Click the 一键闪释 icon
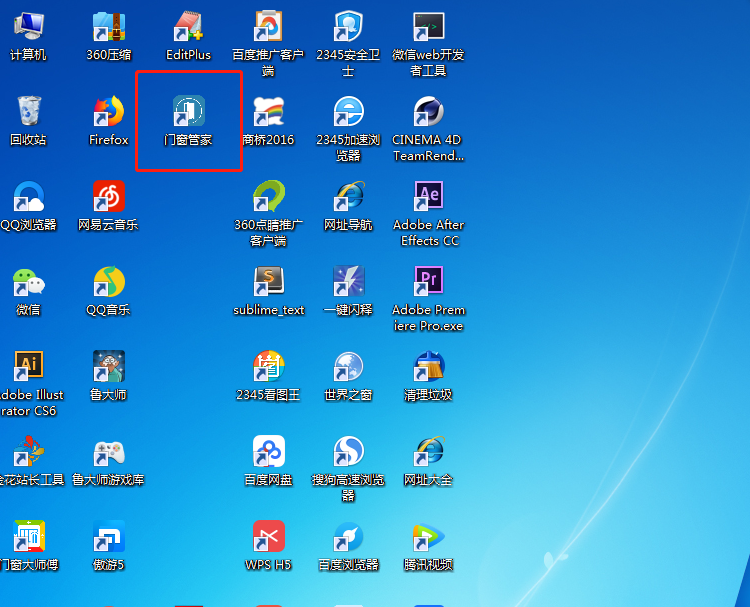Viewport: 750px width, 607px height. click(348, 281)
